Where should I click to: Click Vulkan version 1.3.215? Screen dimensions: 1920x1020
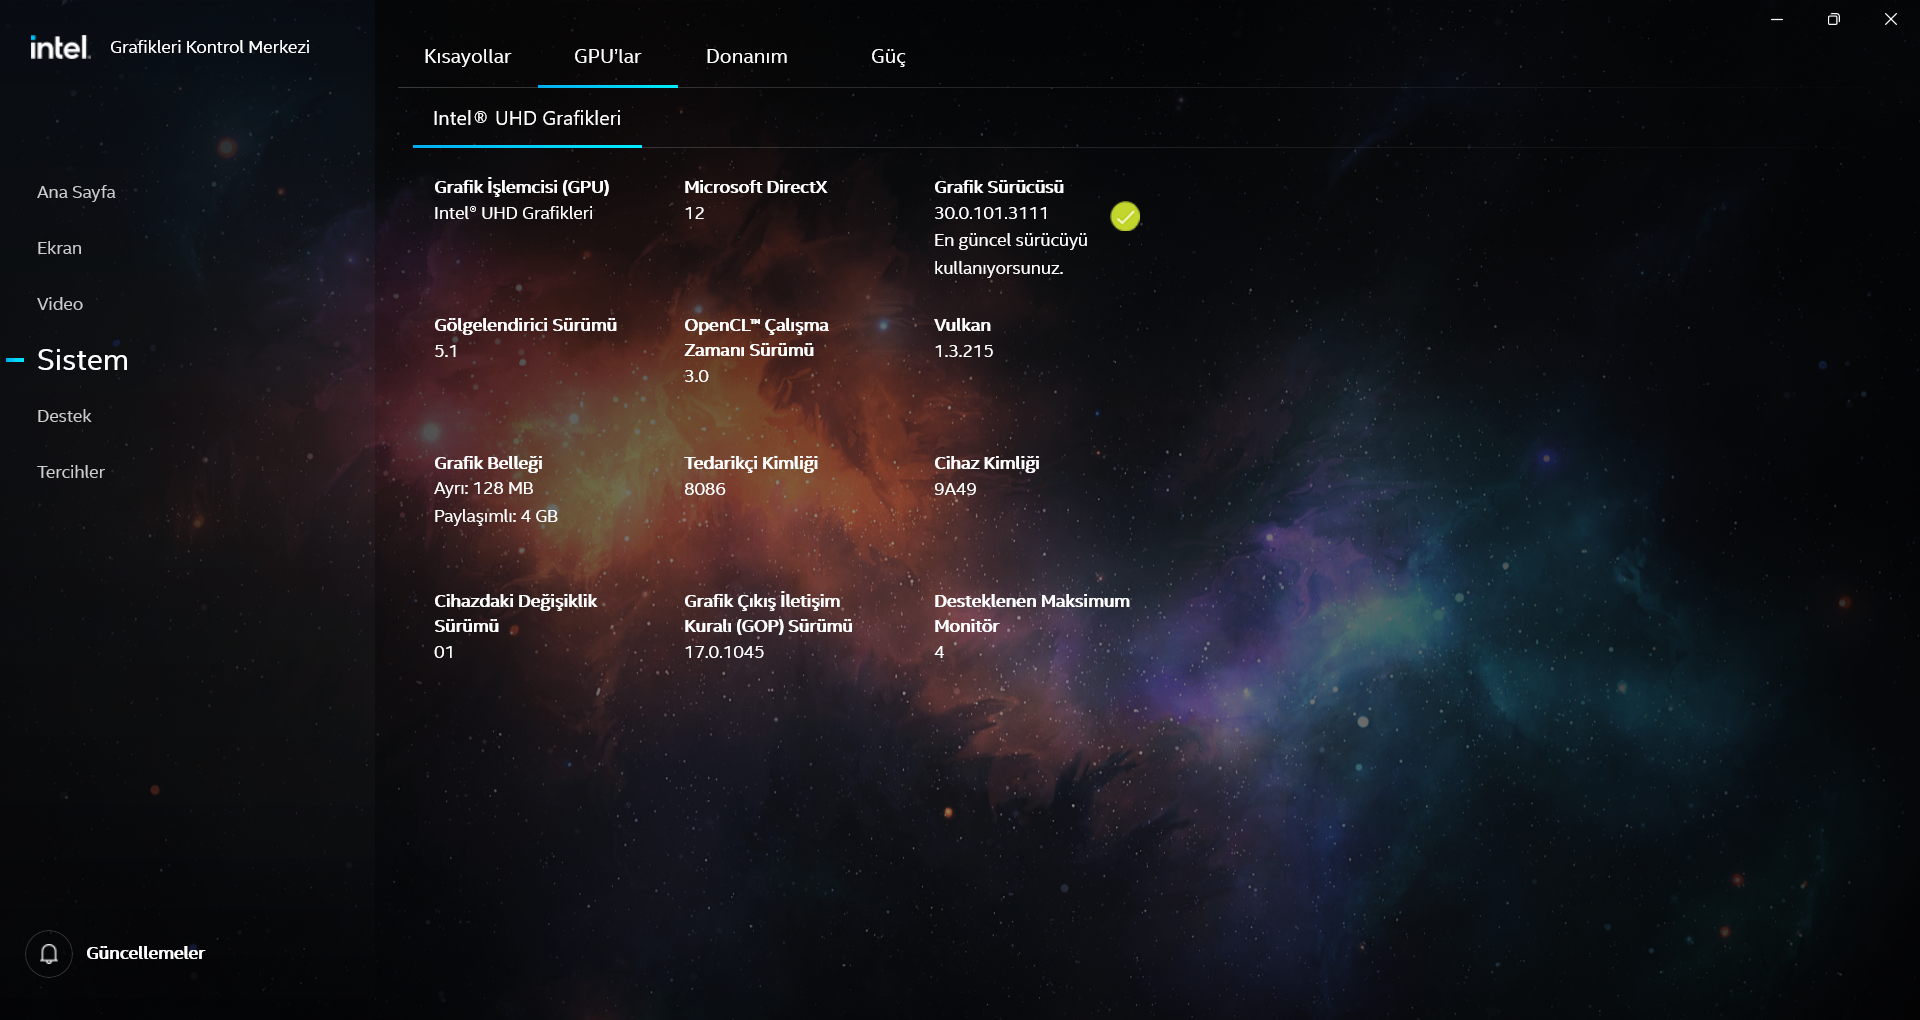pos(964,351)
